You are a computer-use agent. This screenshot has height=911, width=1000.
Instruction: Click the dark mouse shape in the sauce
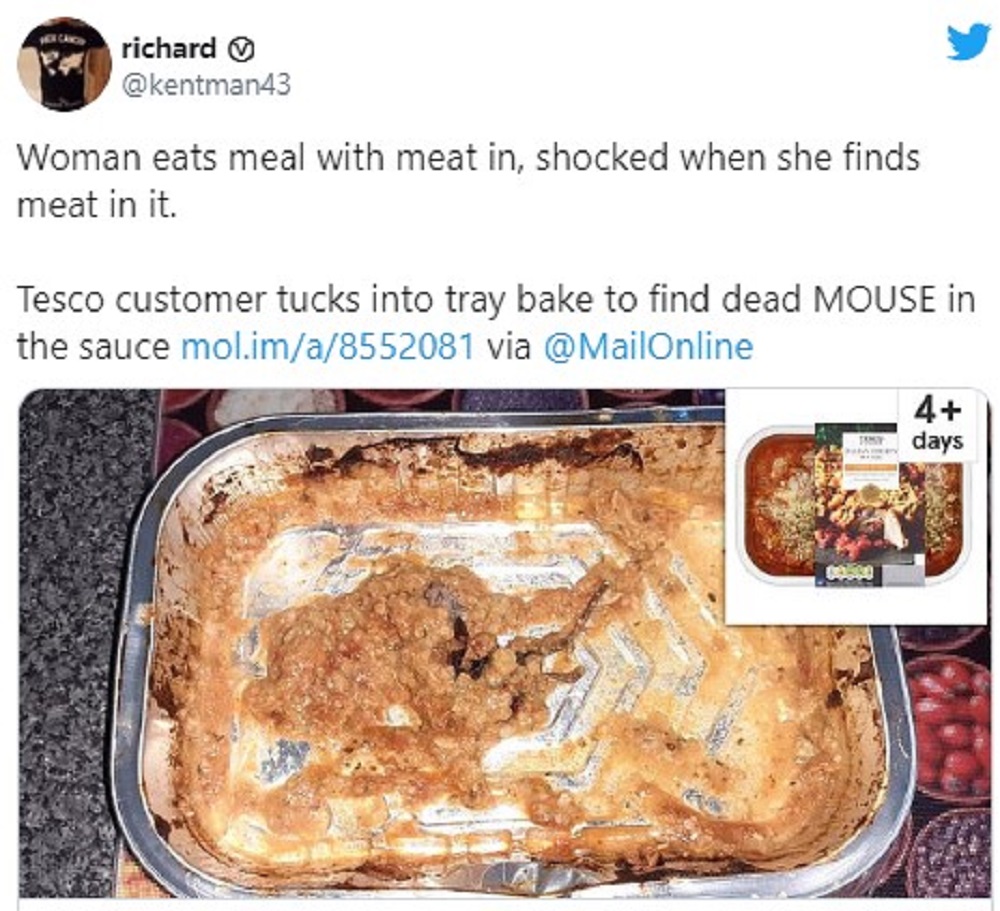pos(469,638)
